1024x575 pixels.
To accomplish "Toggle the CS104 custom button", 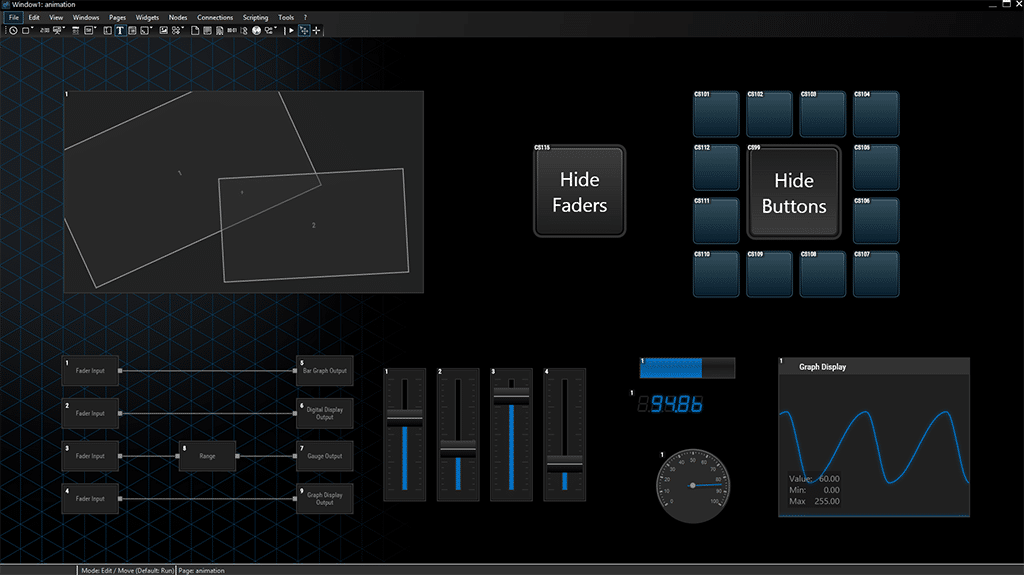I will point(876,114).
